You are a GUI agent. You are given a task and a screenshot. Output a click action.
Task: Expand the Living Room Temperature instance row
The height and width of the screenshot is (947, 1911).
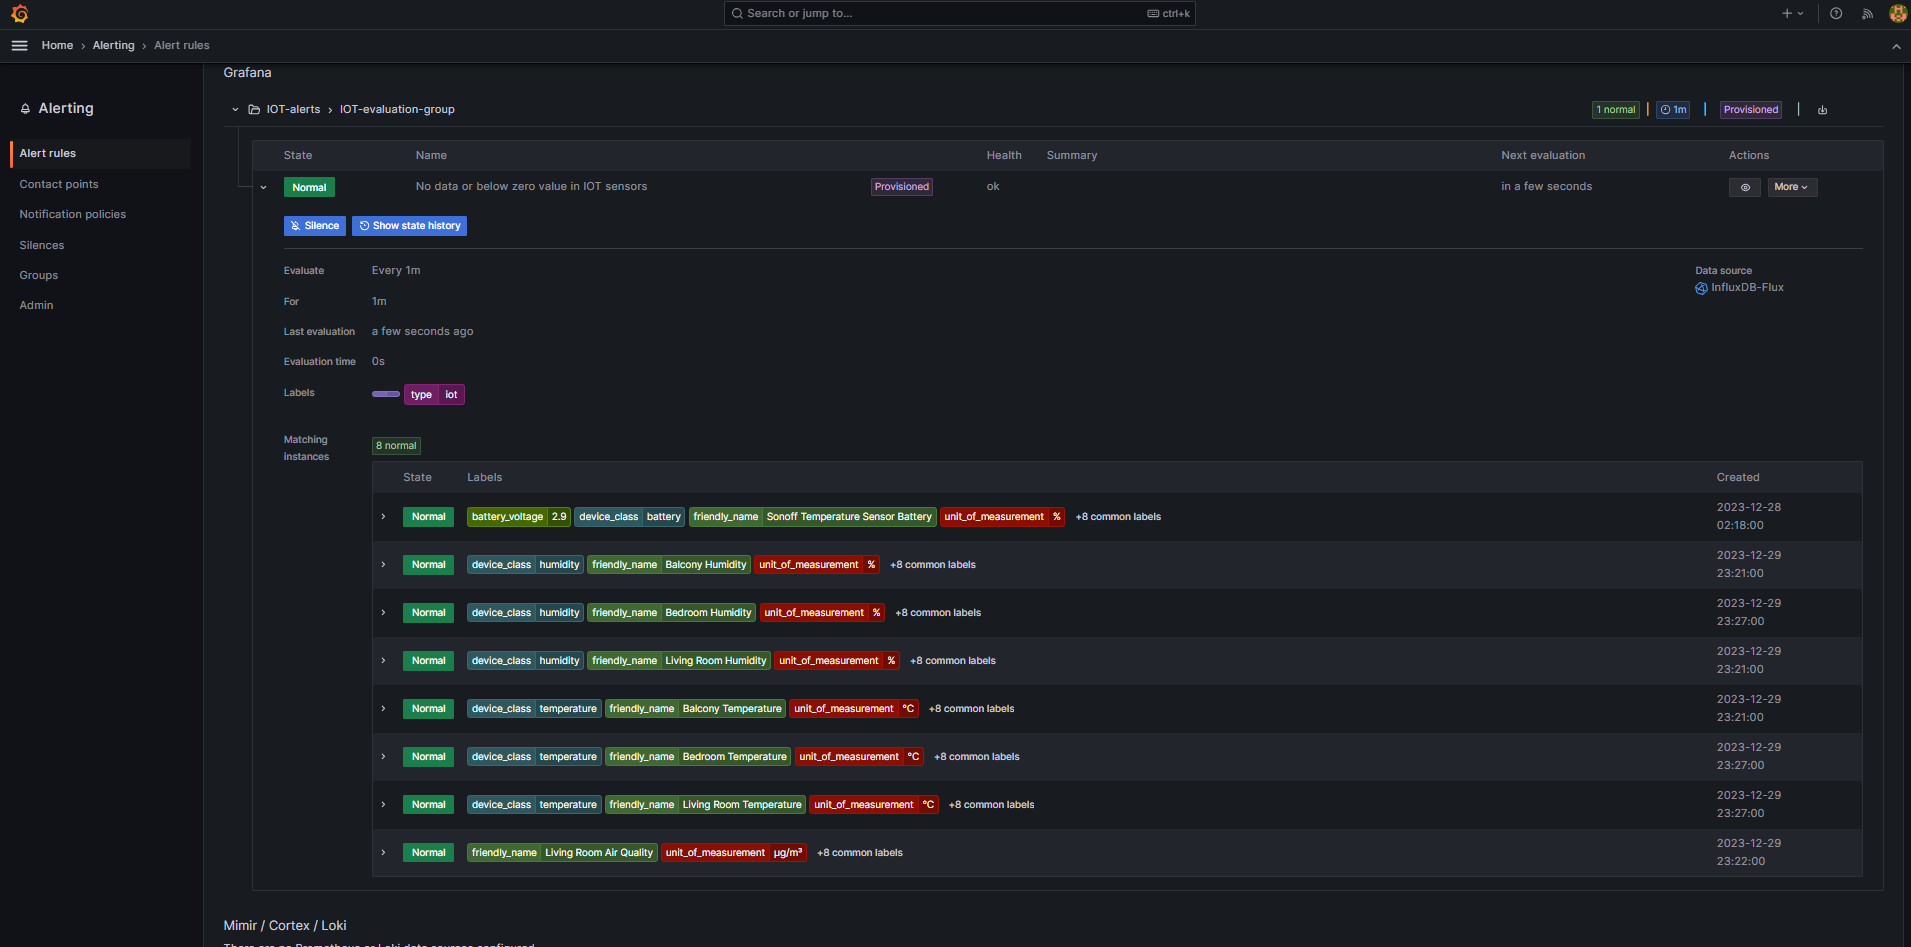(x=383, y=805)
